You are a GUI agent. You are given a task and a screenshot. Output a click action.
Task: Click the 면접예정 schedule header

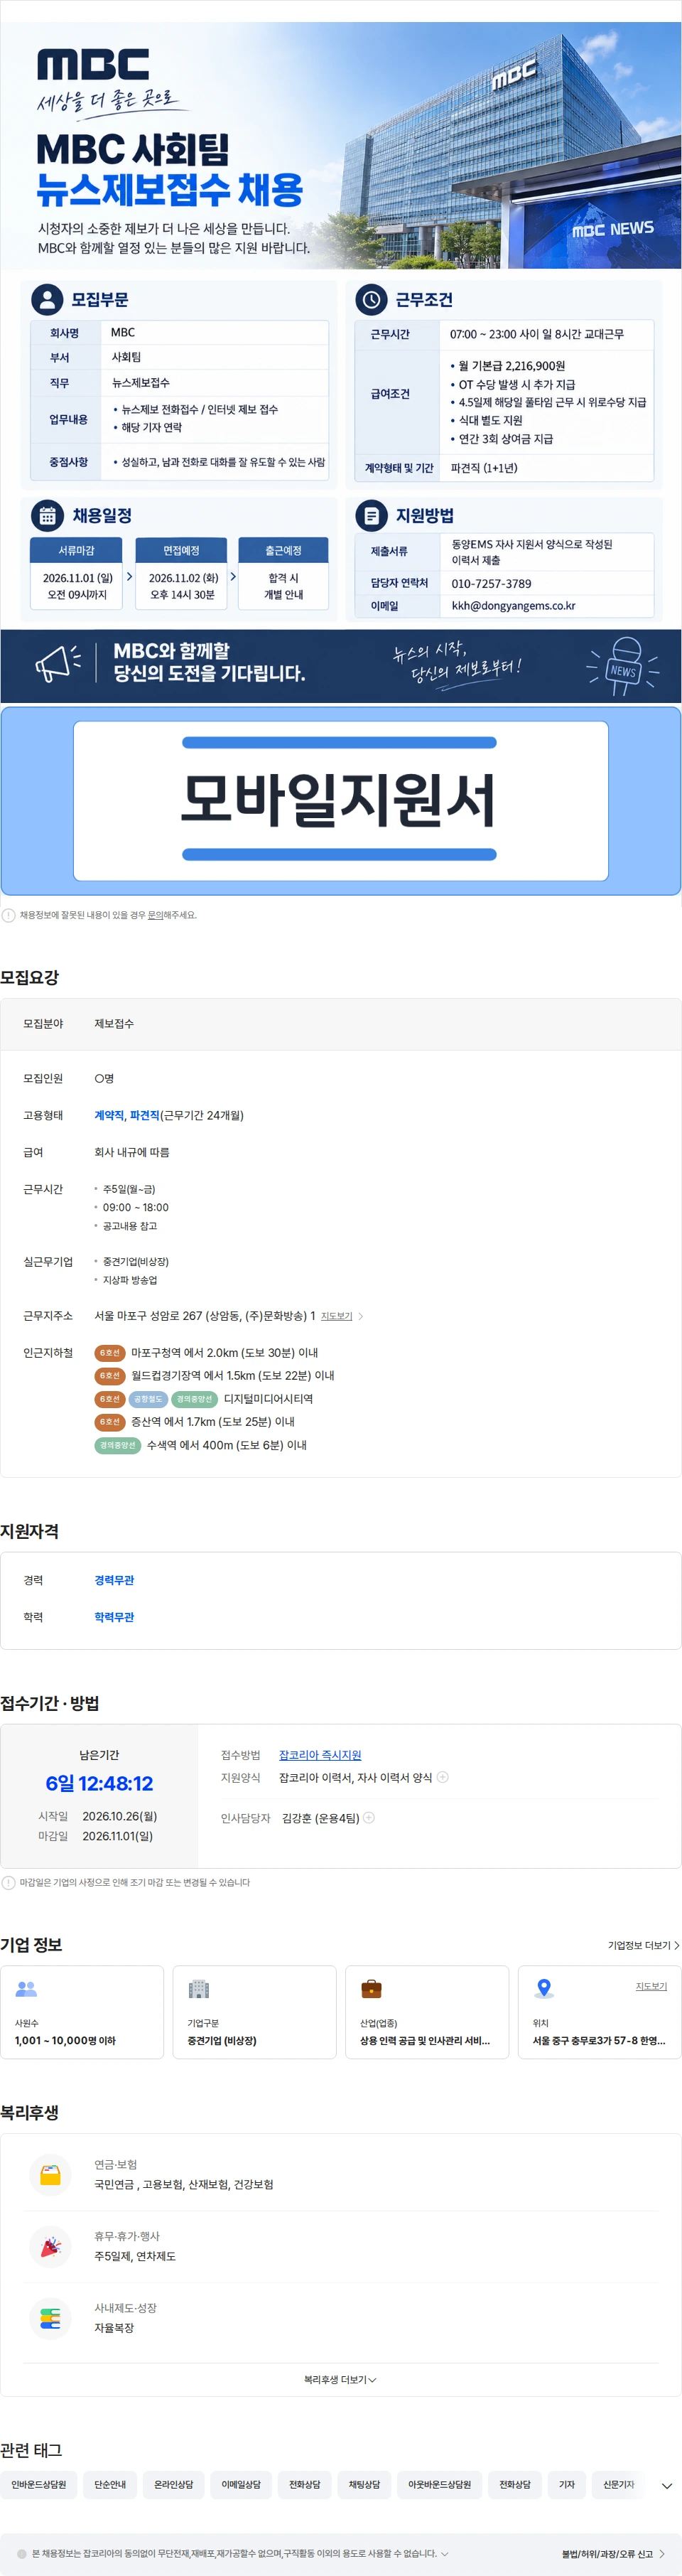(181, 550)
